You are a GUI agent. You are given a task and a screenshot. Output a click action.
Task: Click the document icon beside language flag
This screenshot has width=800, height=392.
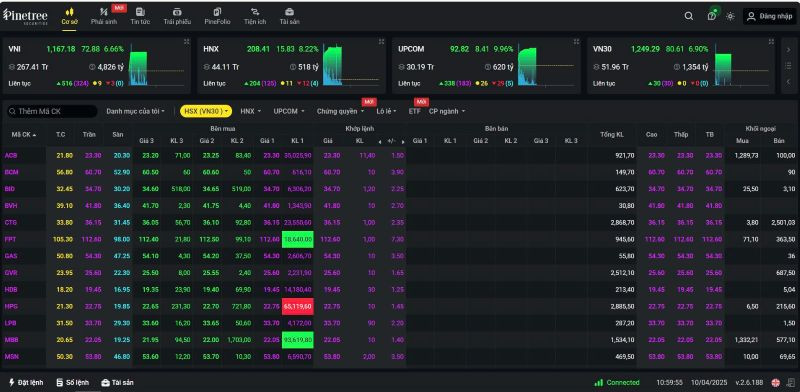(791, 382)
